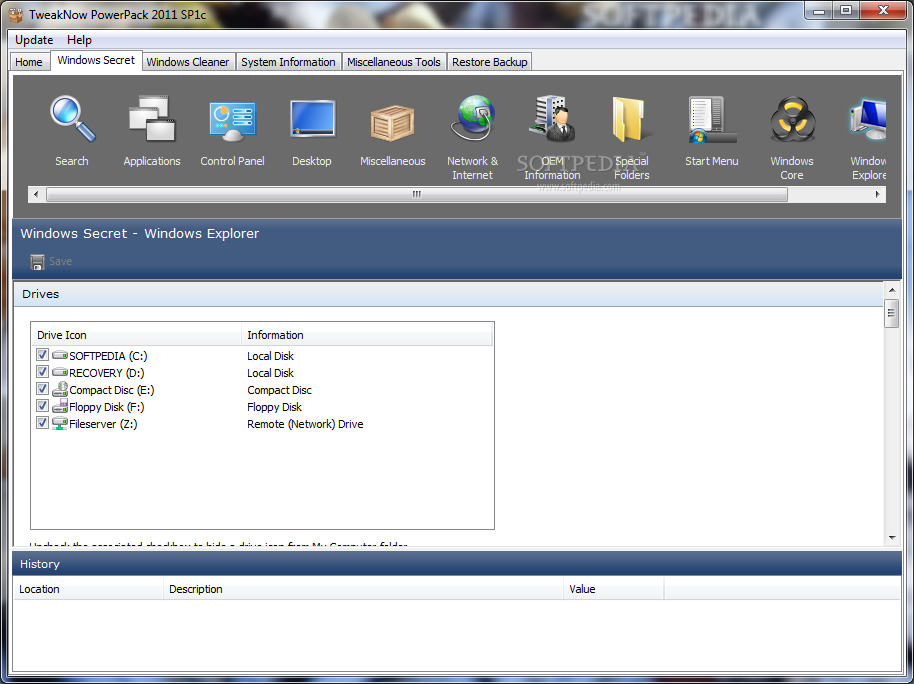914x684 pixels.
Task: Switch to the Miscellaneous Tools tab
Action: [x=394, y=62]
